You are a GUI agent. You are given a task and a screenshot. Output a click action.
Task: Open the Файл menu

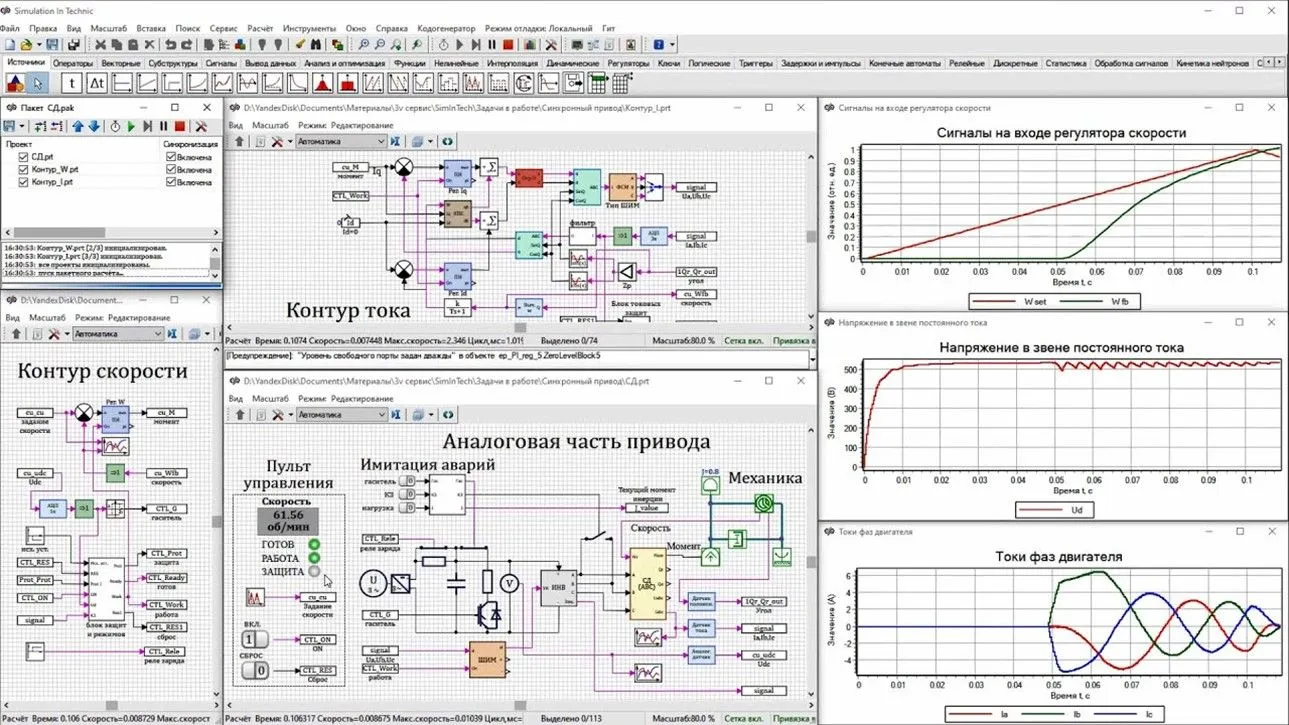pos(11,28)
